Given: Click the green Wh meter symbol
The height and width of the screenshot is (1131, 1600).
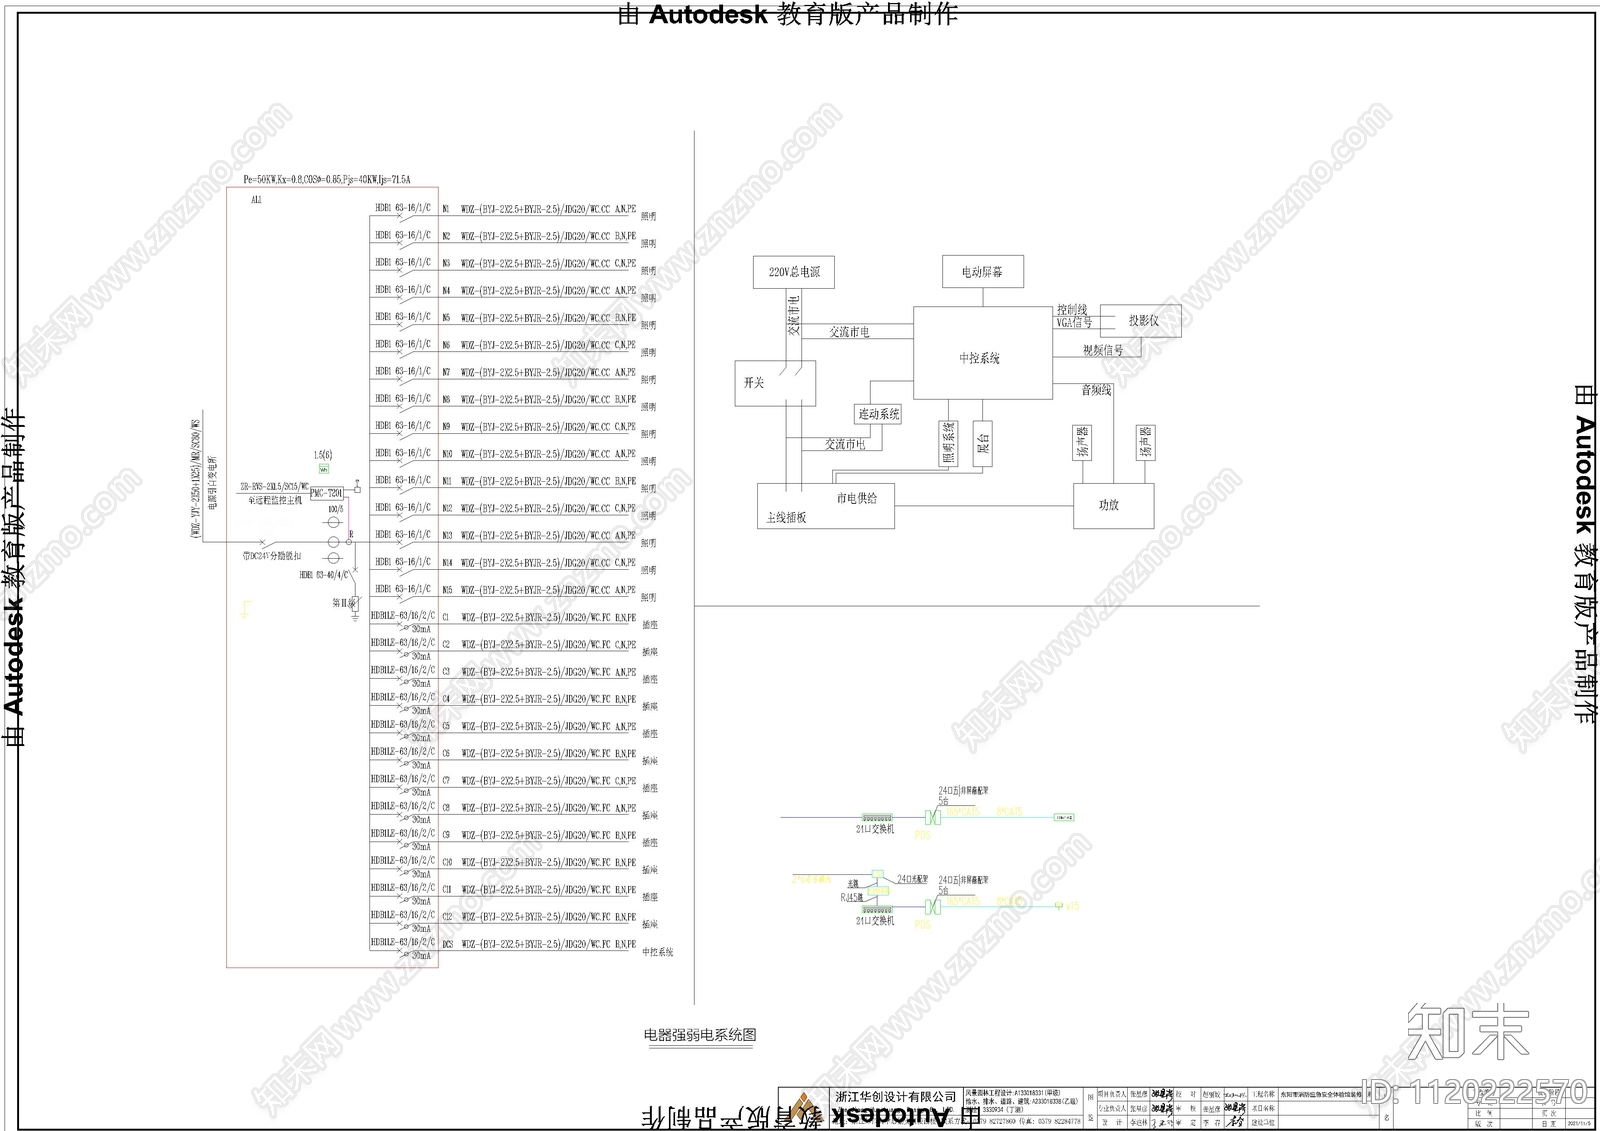Looking at the screenshot, I should coord(323,468).
